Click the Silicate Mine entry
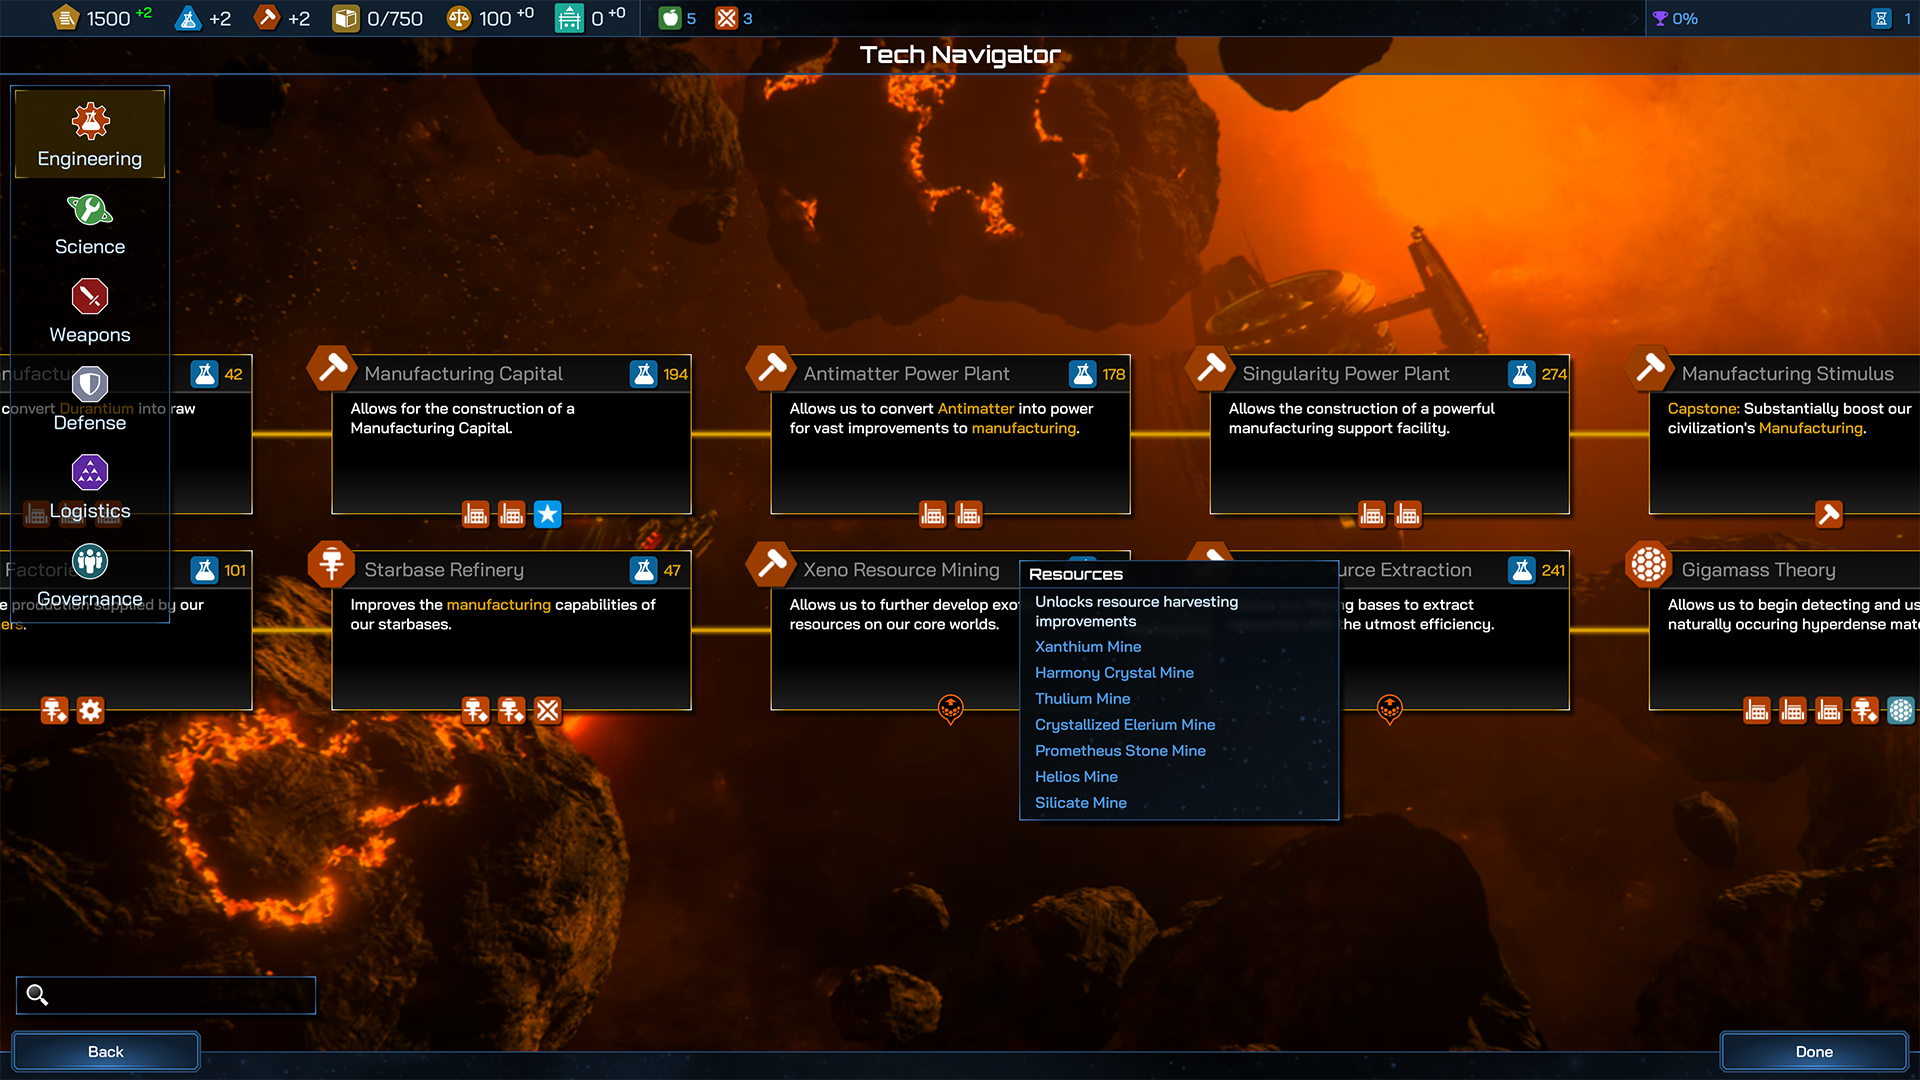The width and height of the screenshot is (1920, 1080). point(1080,803)
